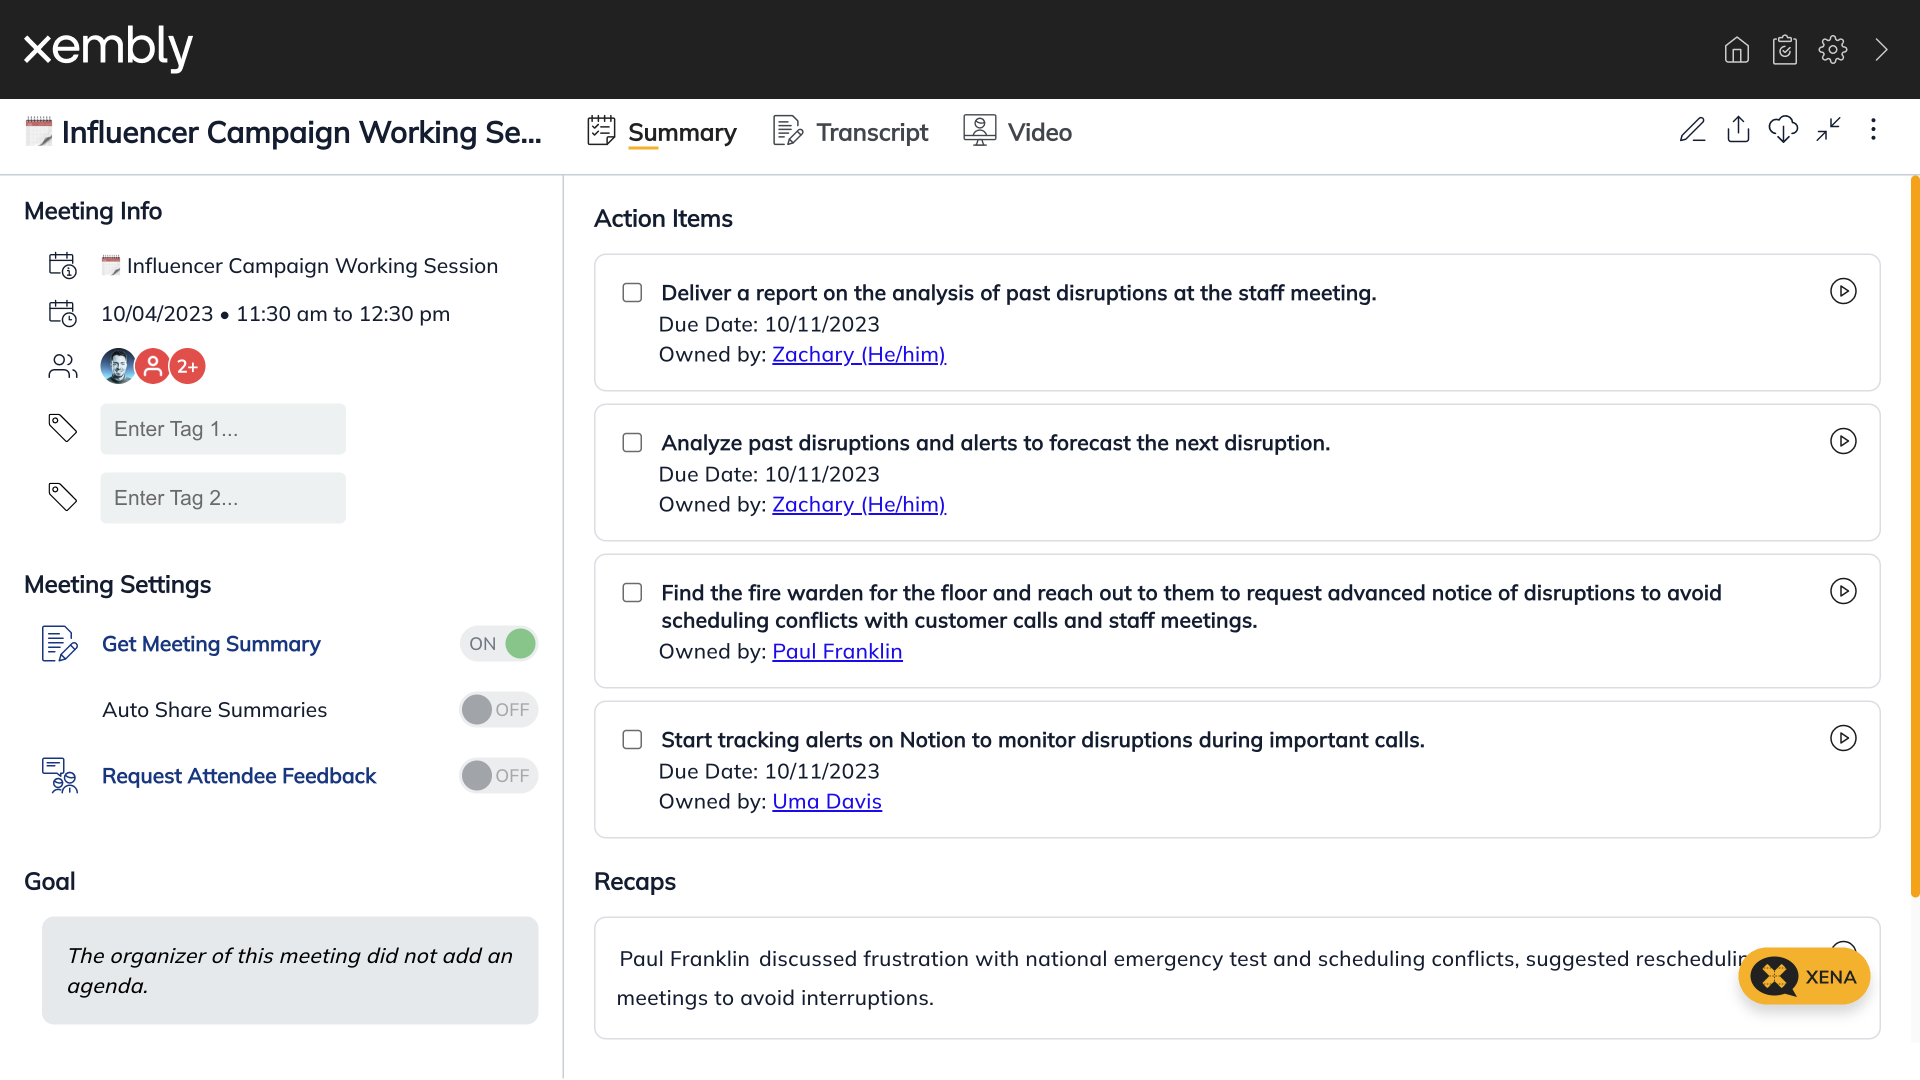Click Enter Tag 1 input field
Screen dimensions: 1920x1080
(224, 429)
